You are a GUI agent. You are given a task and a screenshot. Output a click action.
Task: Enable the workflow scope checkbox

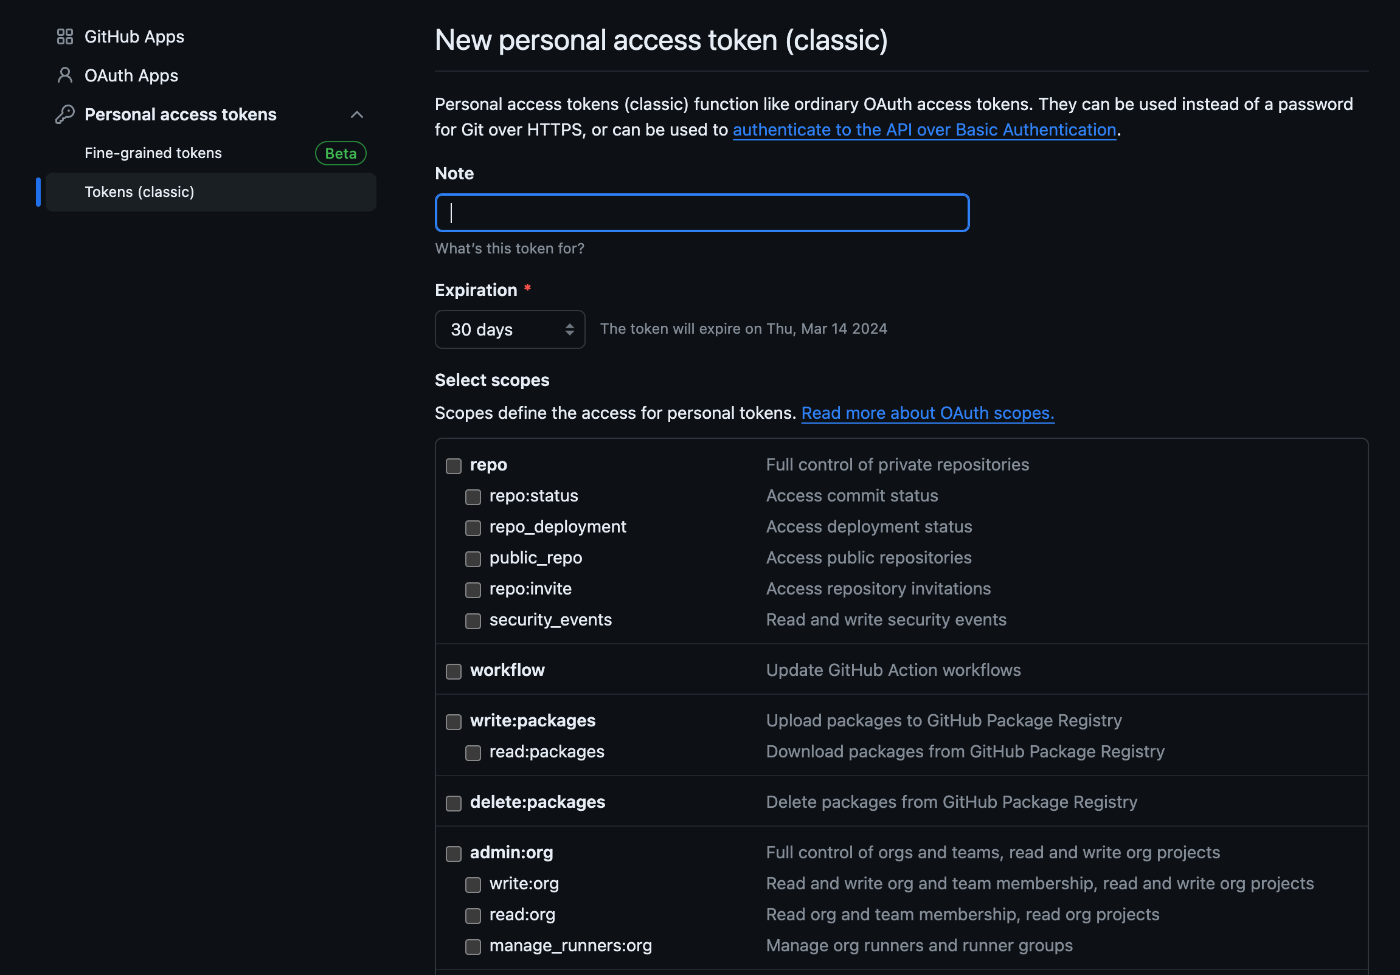(454, 671)
